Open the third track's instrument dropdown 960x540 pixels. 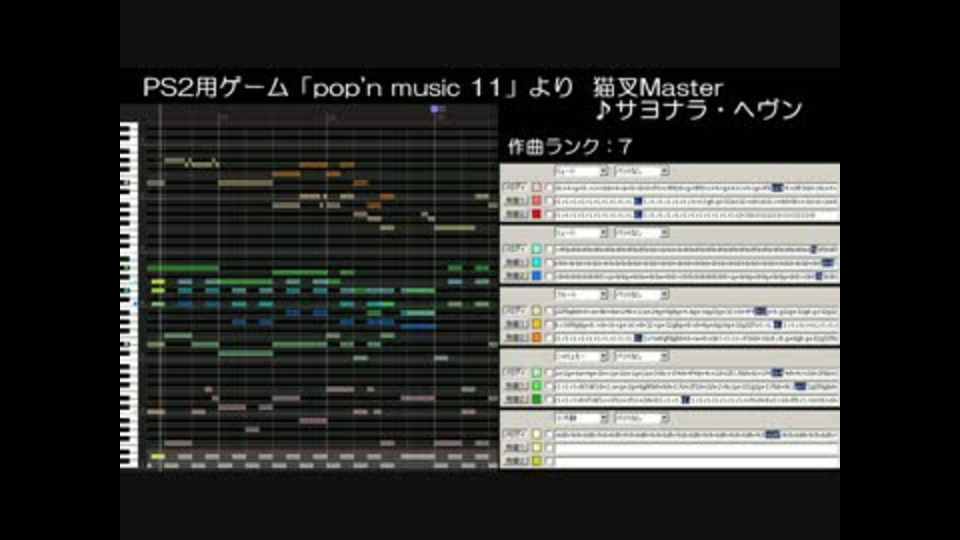click(x=581, y=295)
